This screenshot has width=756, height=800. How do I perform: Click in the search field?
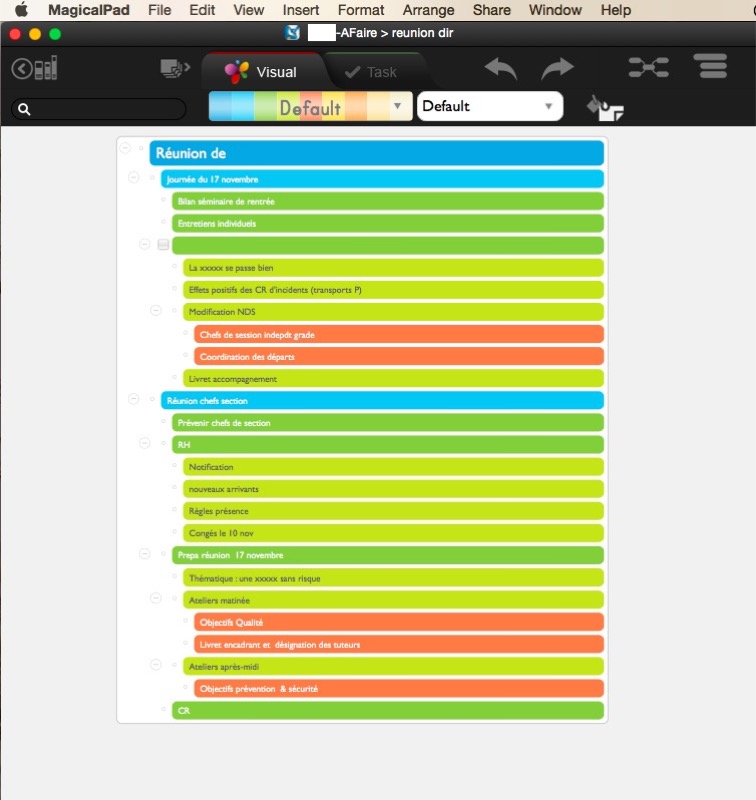[100, 109]
